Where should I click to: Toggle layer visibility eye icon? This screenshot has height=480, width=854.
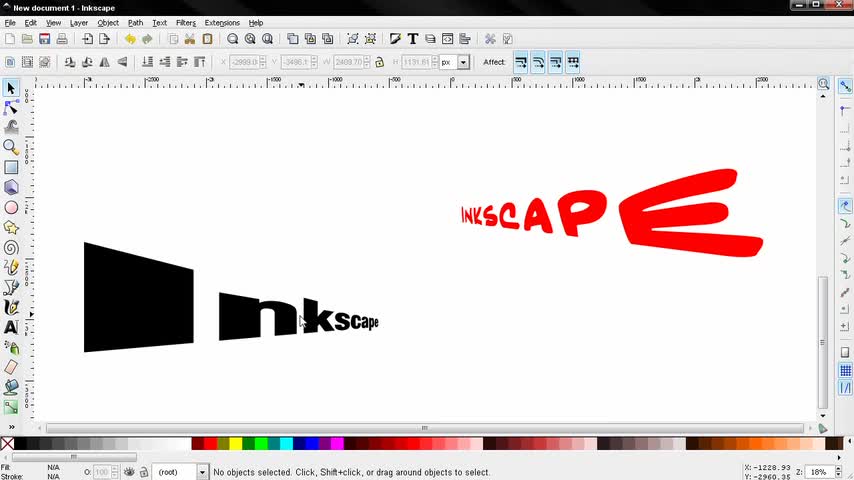tap(129, 472)
